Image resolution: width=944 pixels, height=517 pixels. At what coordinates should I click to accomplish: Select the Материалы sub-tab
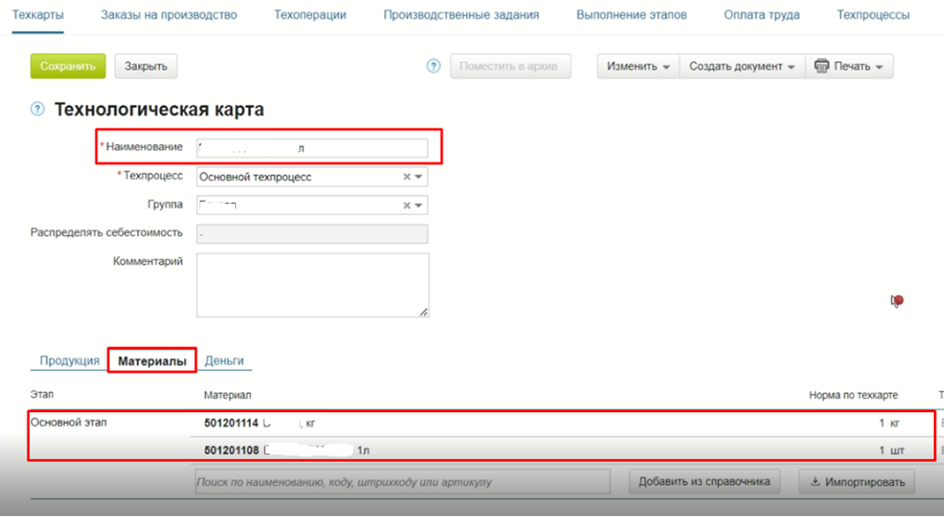coord(152,361)
